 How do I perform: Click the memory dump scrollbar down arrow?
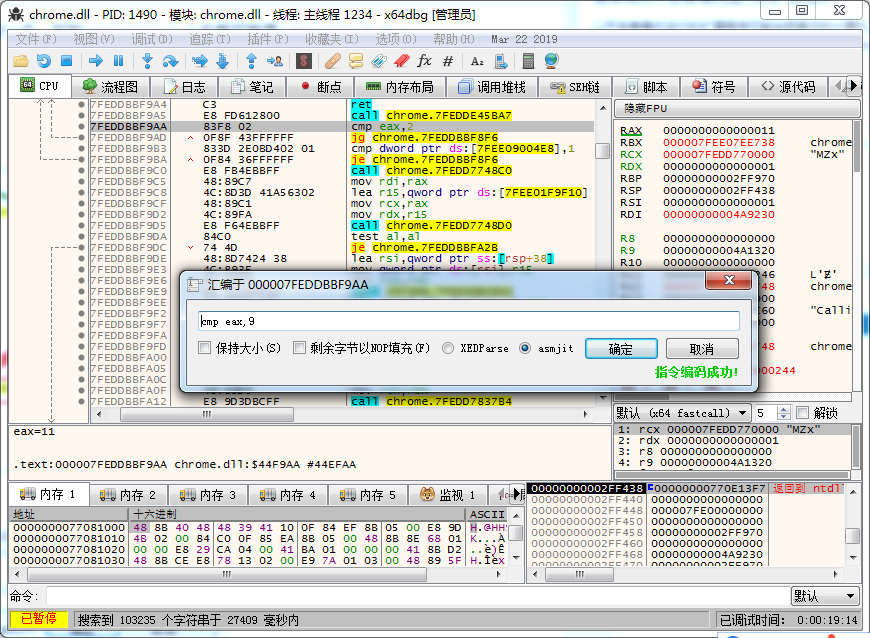coord(516,558)
